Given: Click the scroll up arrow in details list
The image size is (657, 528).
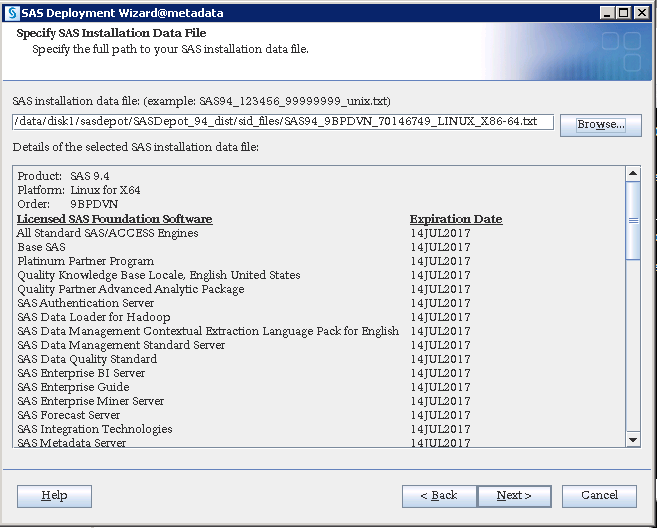Looking at the screenshot, I should point(633,173).
